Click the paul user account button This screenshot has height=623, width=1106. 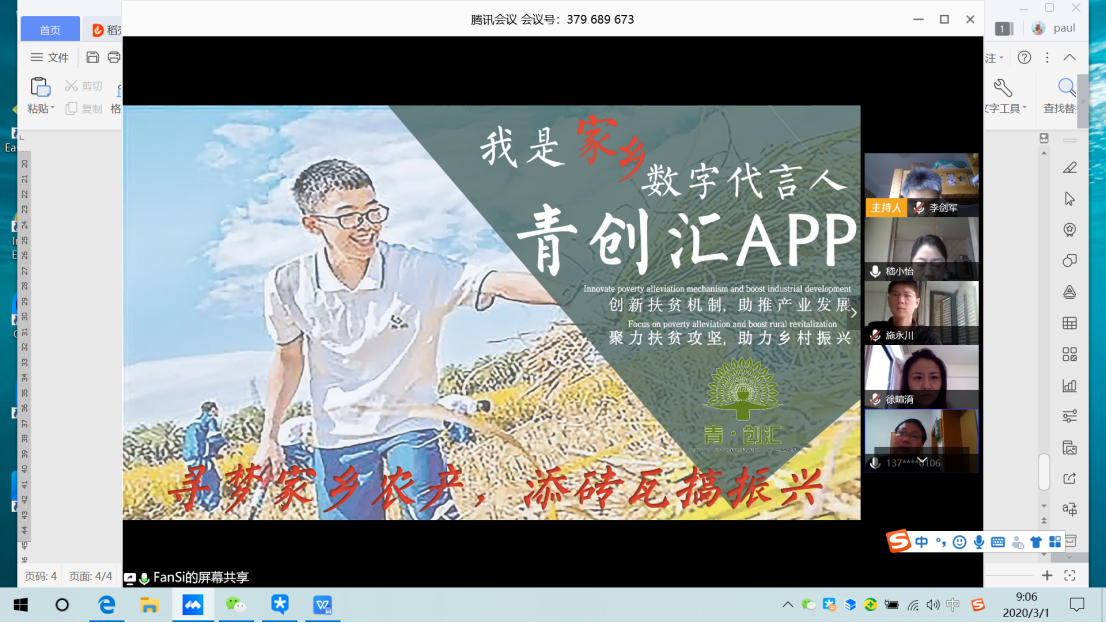tap(1056, 29)
